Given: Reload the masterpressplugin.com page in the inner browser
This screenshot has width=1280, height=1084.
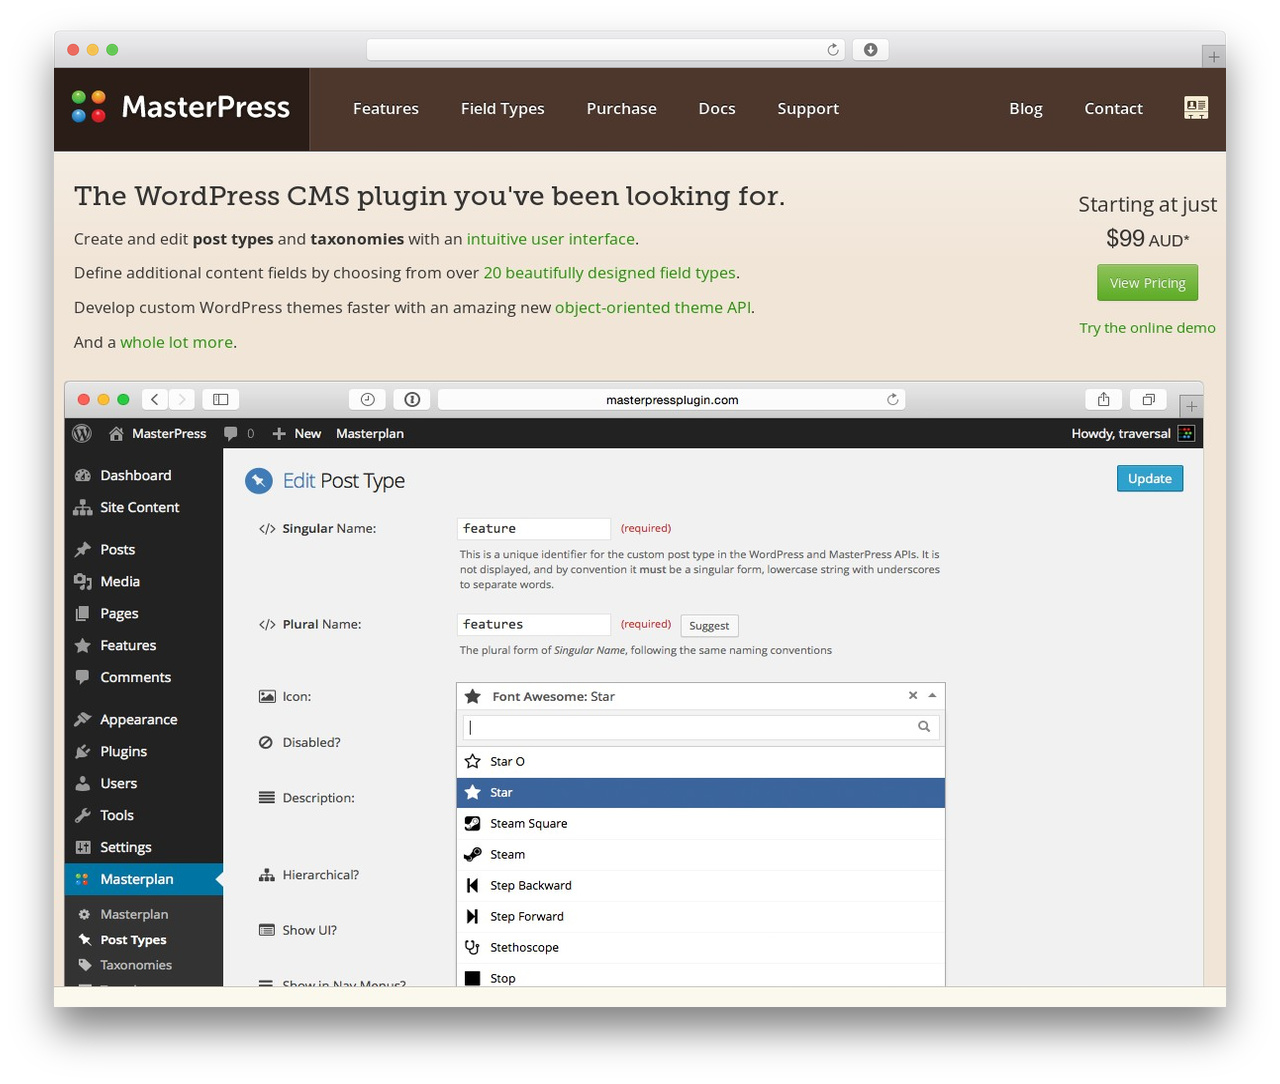Looking at the screenshot, I should [x=893, y=399].
